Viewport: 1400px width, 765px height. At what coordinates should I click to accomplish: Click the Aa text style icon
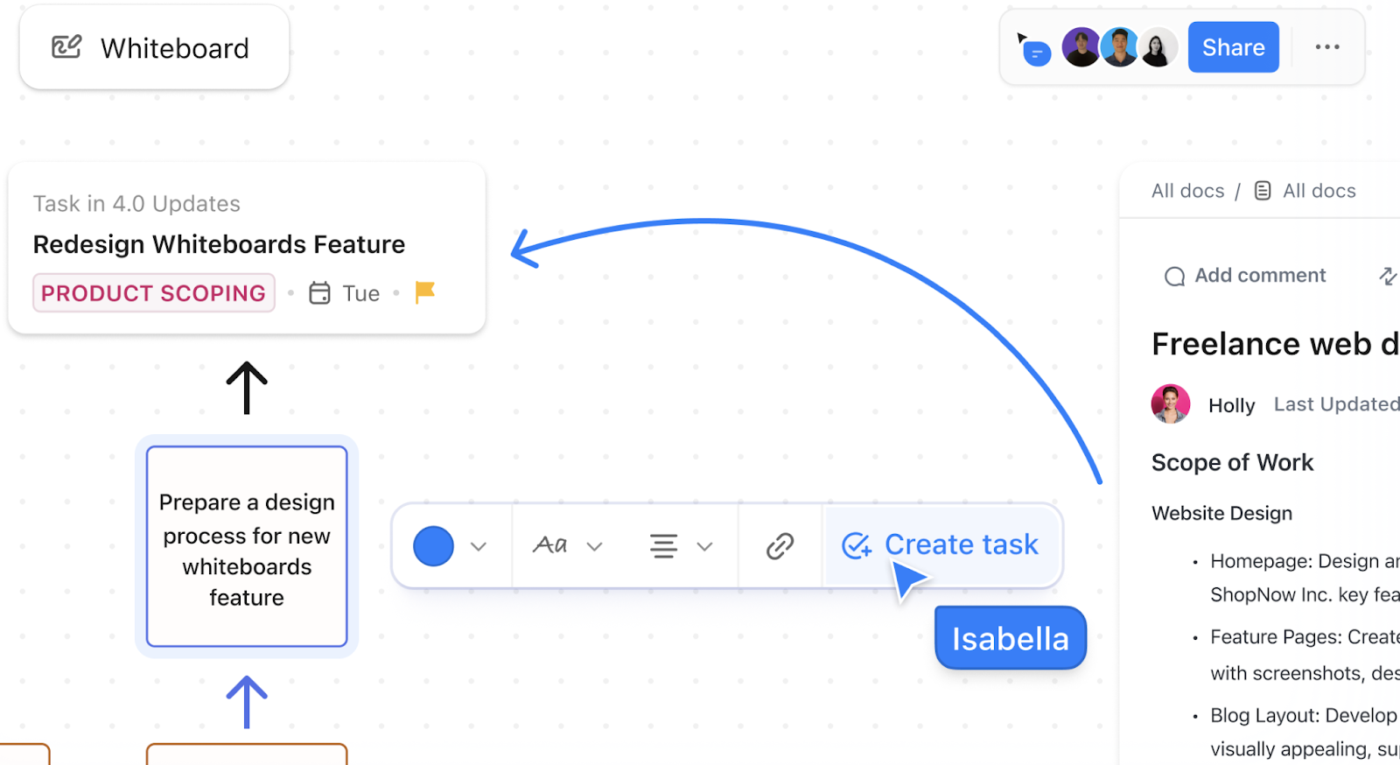coord(551,545)
